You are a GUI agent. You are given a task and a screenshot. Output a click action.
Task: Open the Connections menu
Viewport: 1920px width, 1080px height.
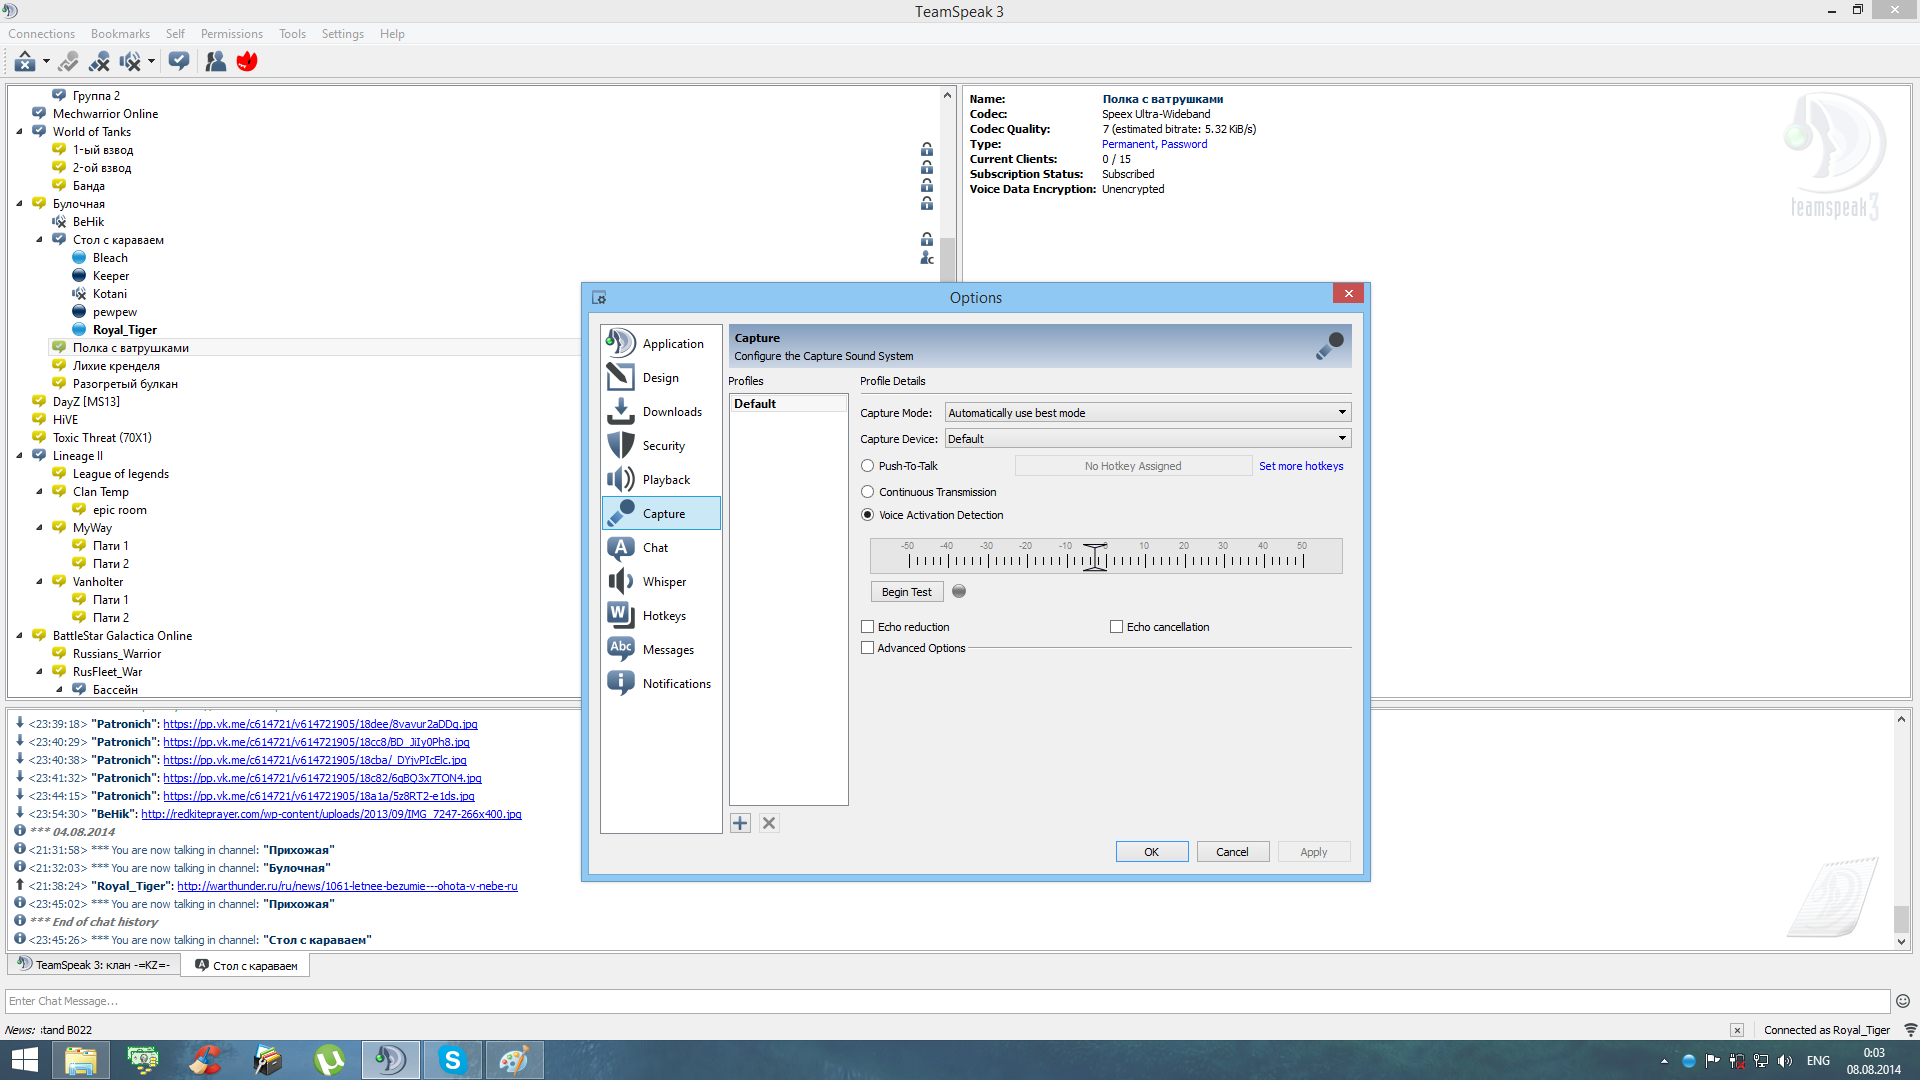tap(41, 34)
